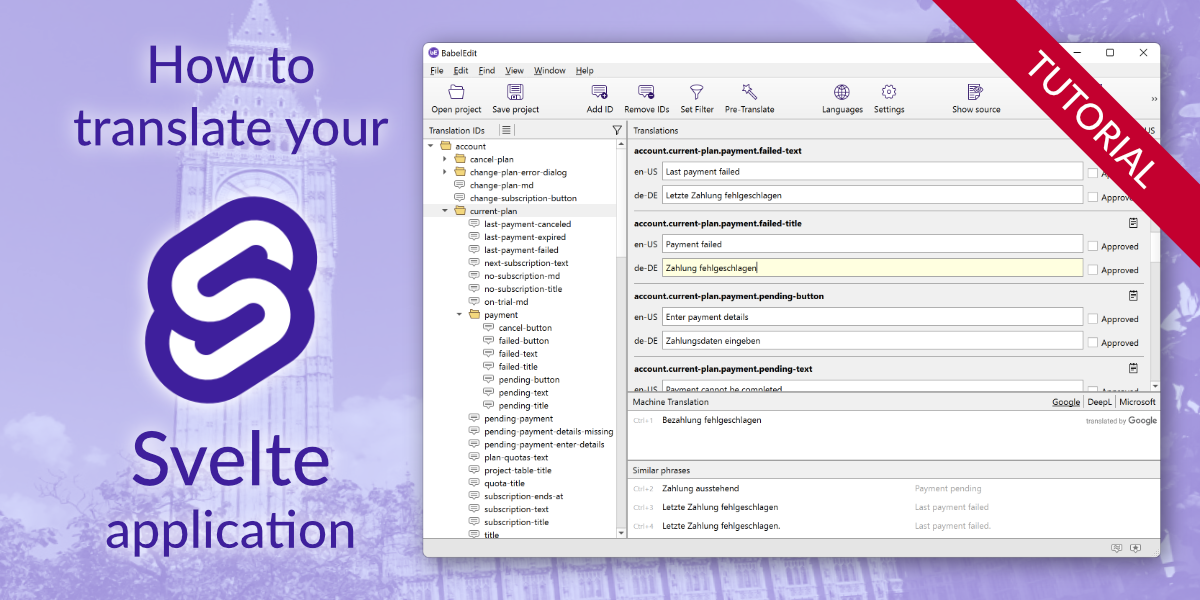Save the project via toolbar

point(515,98)
